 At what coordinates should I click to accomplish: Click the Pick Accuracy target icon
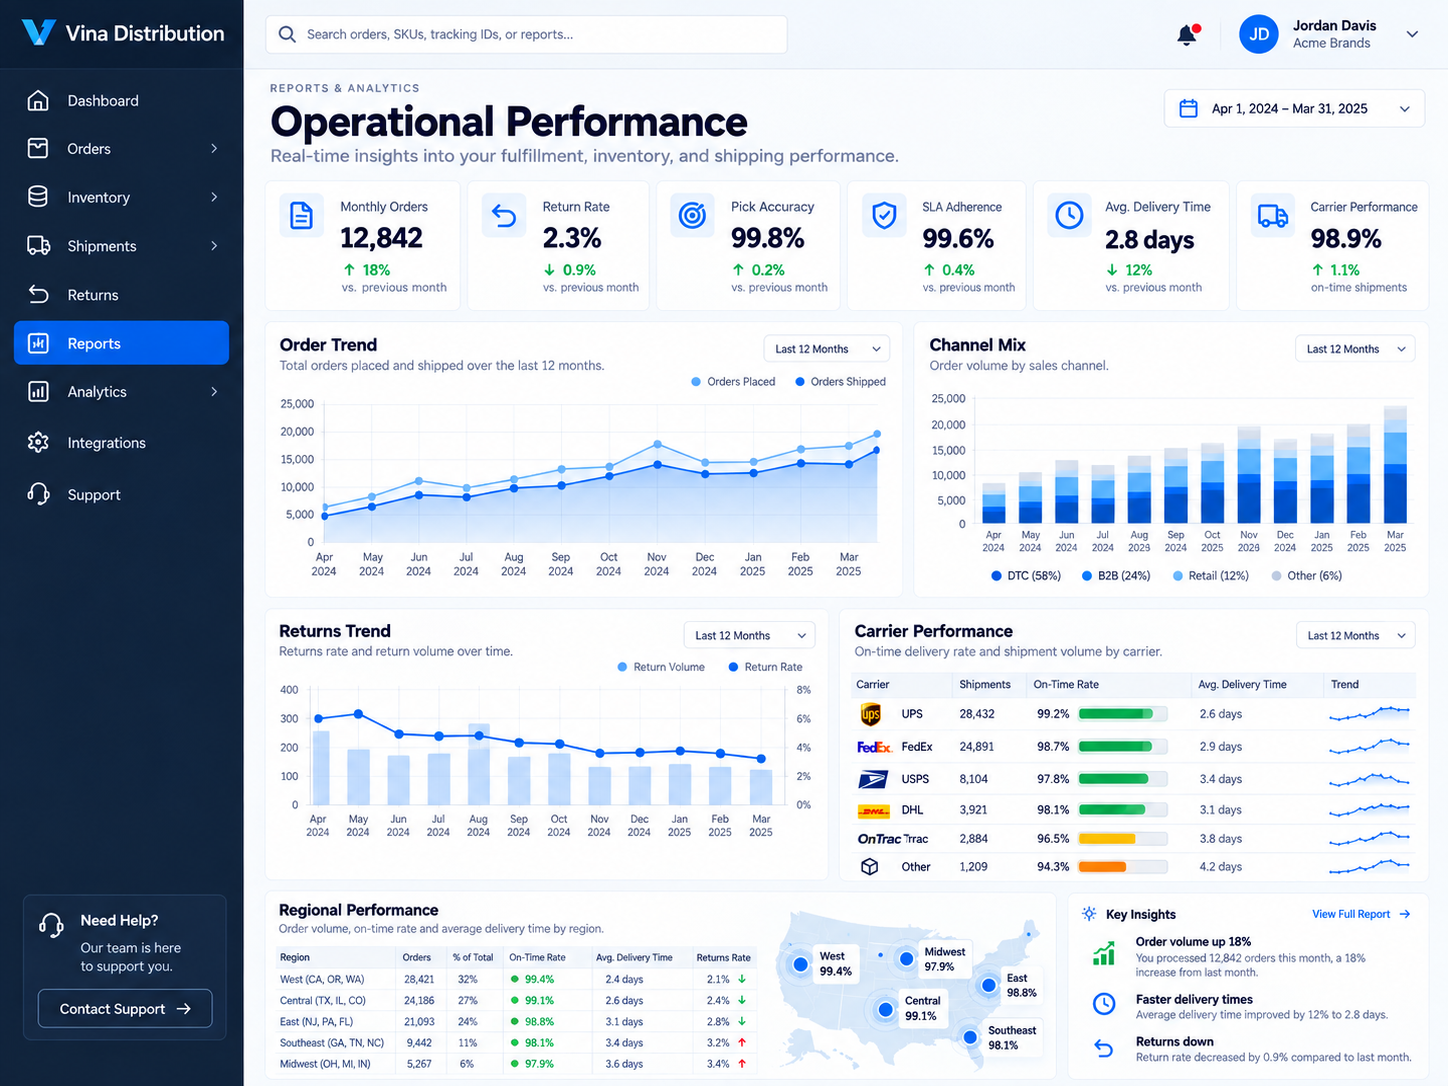point(692,215)
